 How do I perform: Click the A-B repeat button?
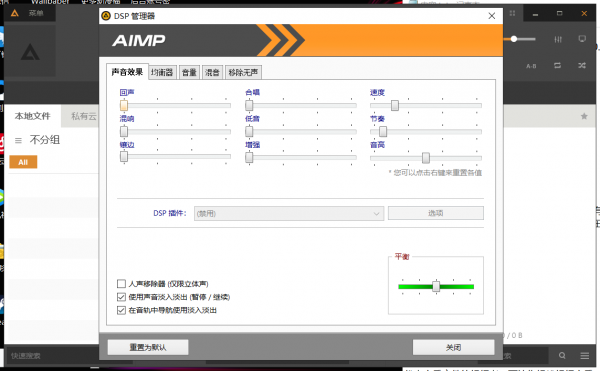(x=531, y=66)
